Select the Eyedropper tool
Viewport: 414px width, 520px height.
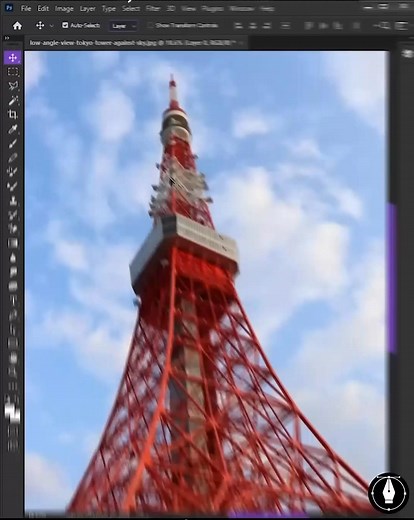point(13,129)
